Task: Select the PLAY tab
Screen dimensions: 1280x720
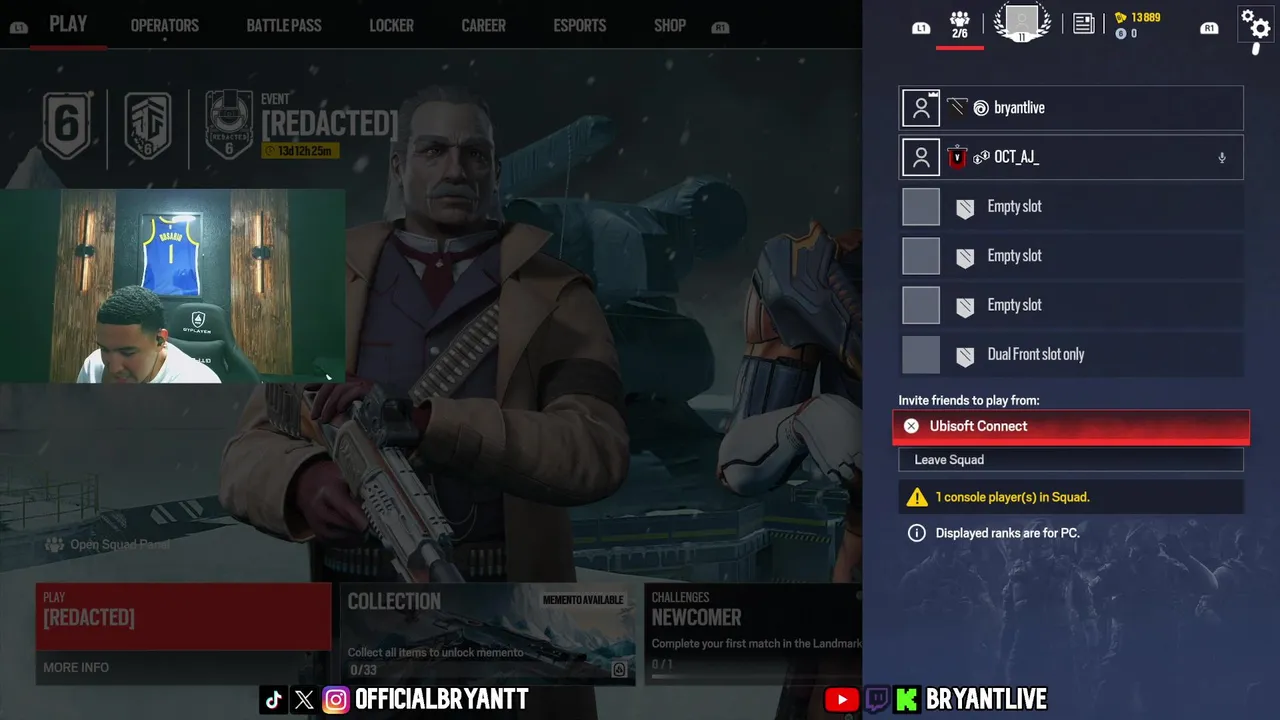Action: click(x=68, y=25)
